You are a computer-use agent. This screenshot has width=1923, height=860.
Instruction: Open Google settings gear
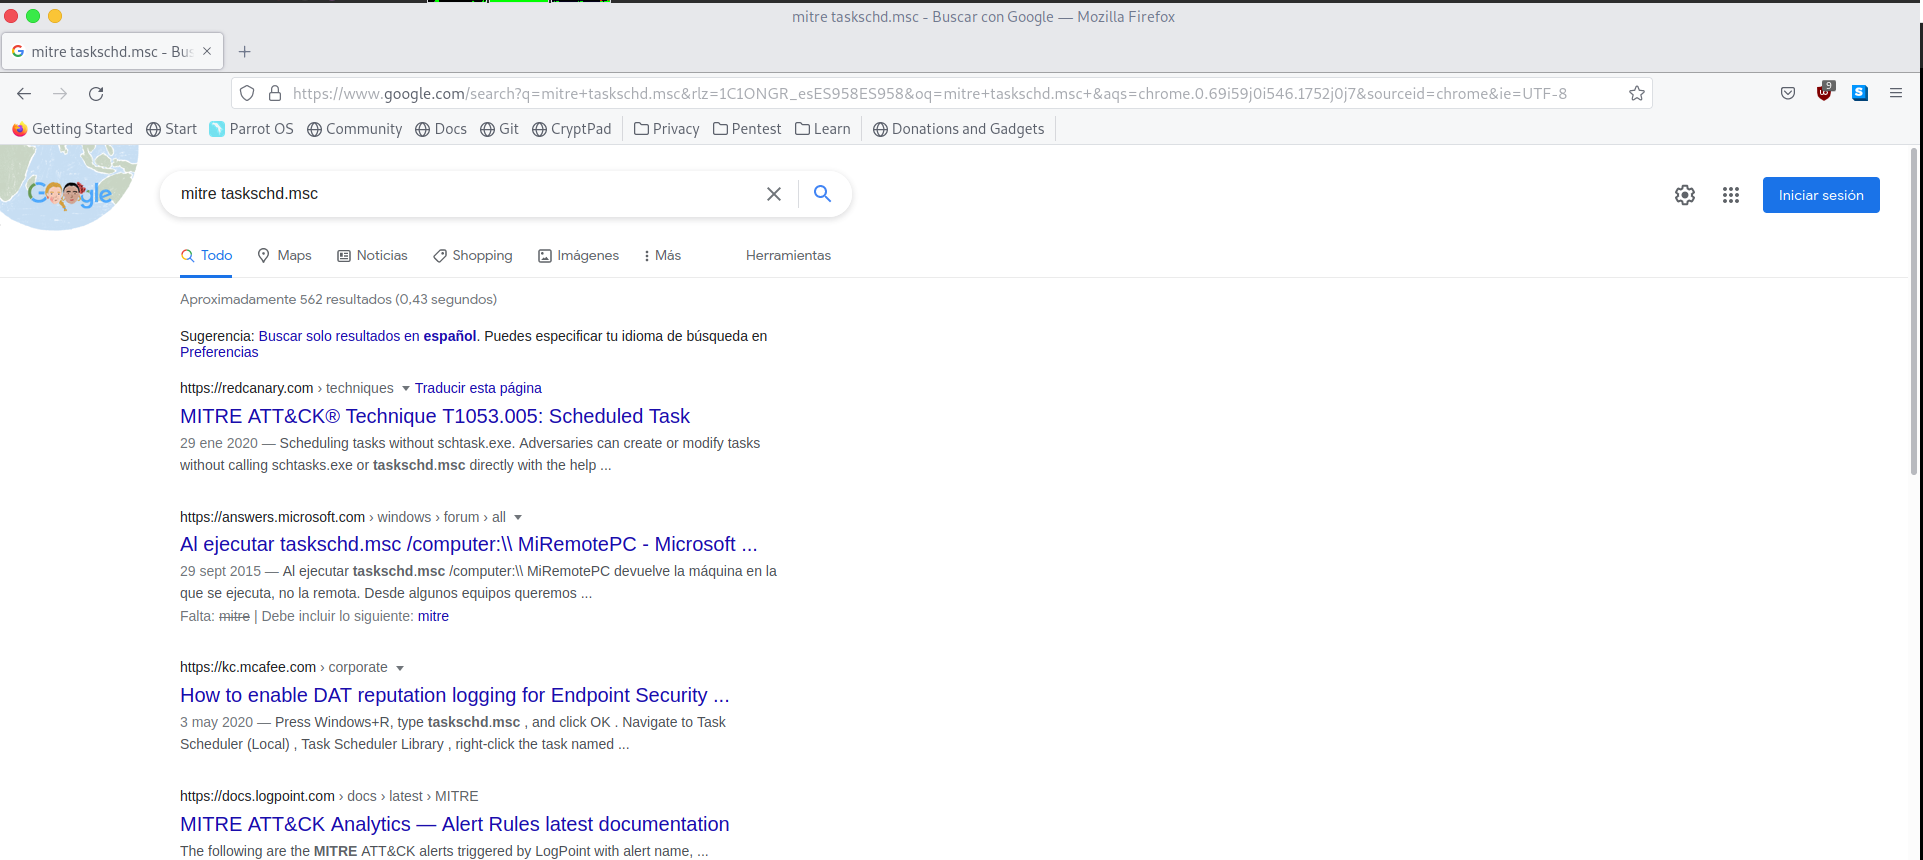click(1684, 195)
